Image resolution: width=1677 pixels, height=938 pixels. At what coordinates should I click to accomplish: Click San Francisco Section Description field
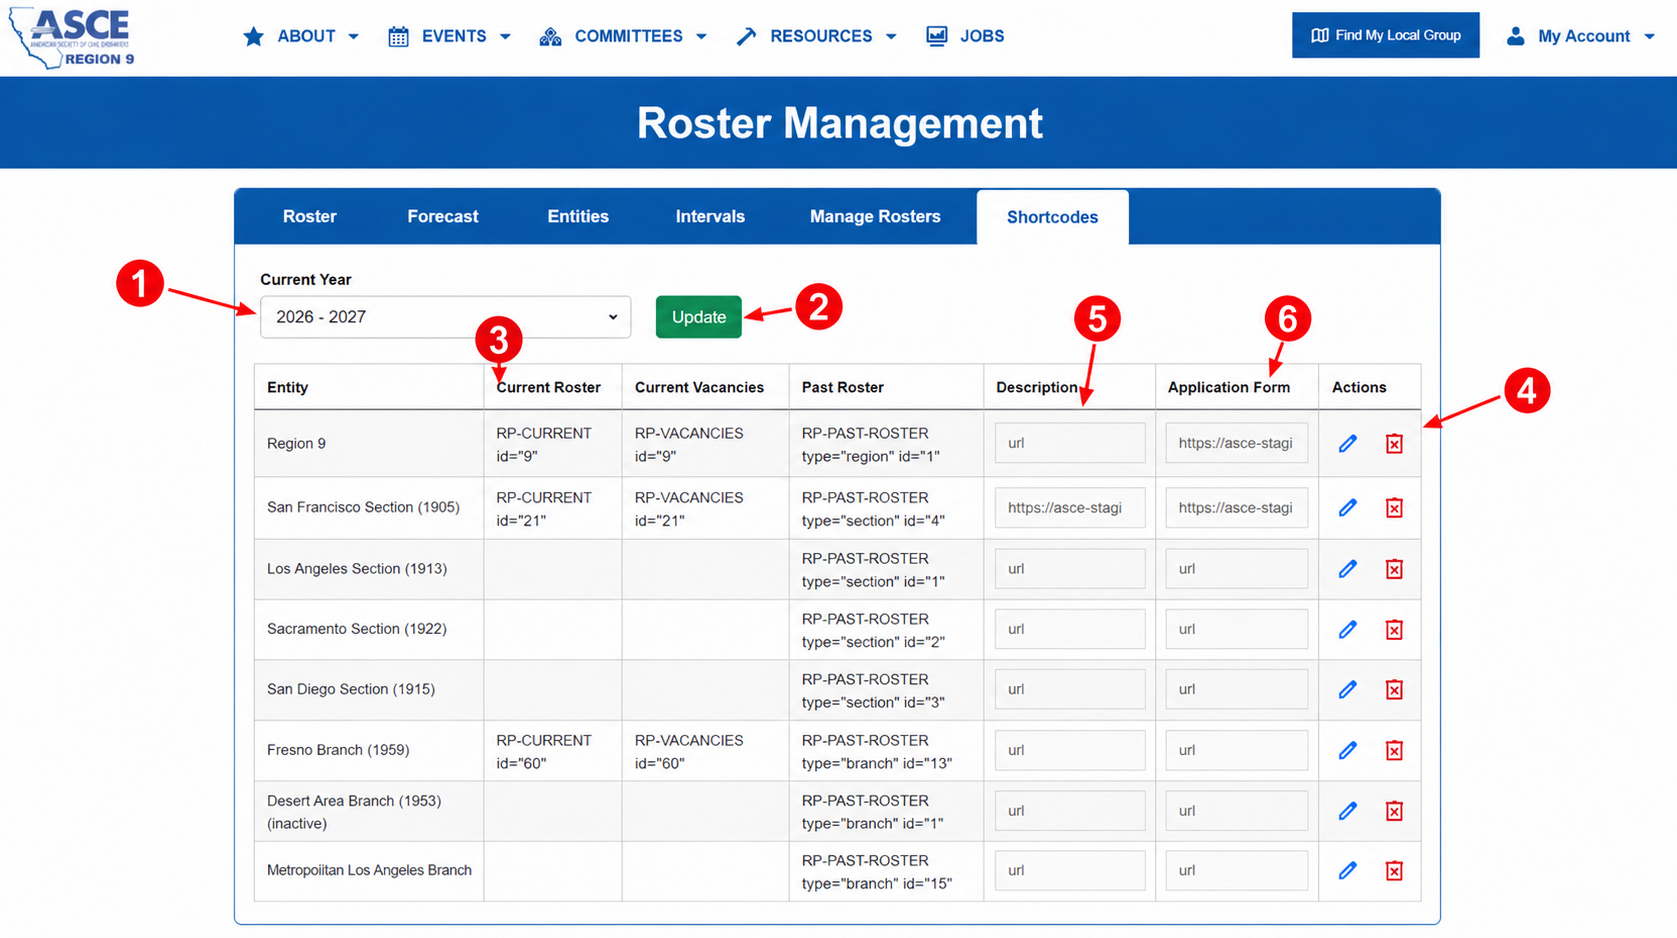(x=1070, y=508)
